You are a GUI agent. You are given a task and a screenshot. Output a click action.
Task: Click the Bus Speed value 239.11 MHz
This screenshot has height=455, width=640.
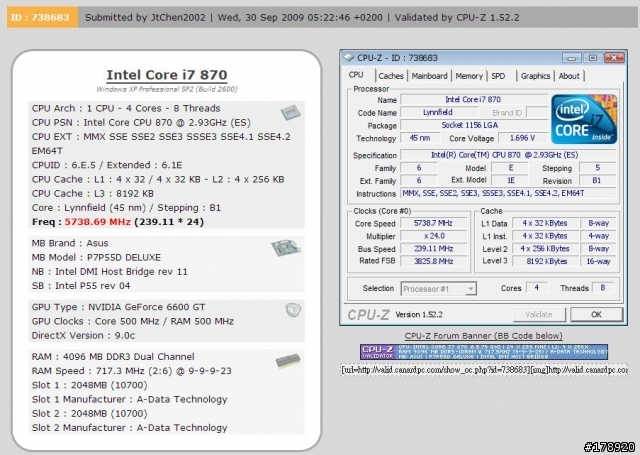[433, 249]
